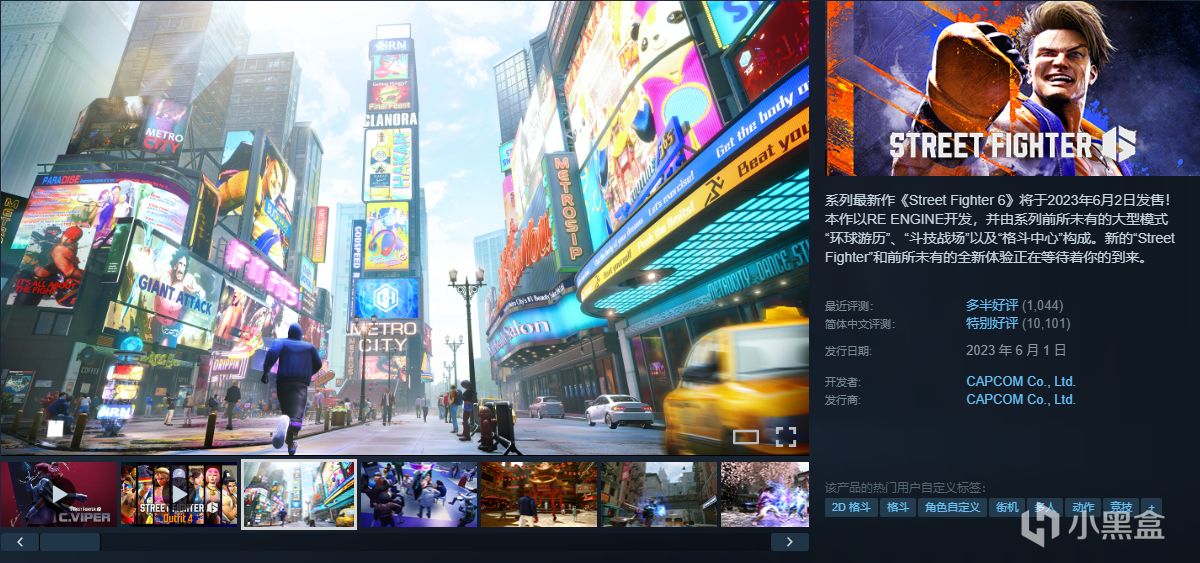Open recent reviews link 多半好评
The width and height of the screenshot is (1200, 563).
pyautogui.click(x=992, y=305)
